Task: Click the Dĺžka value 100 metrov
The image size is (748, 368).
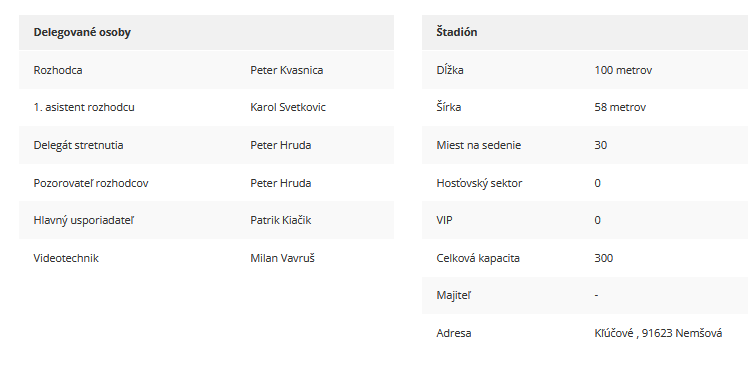Action: point(623,70)
